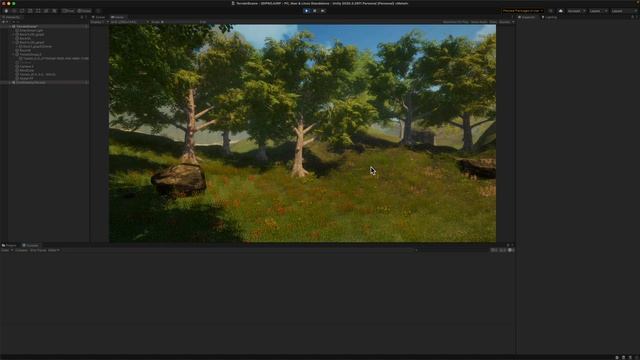The height and width of the screenshot is (360, 640).
Task: Open the Layout dropdown
Action: pyautogui.click(x=623, y=11)
